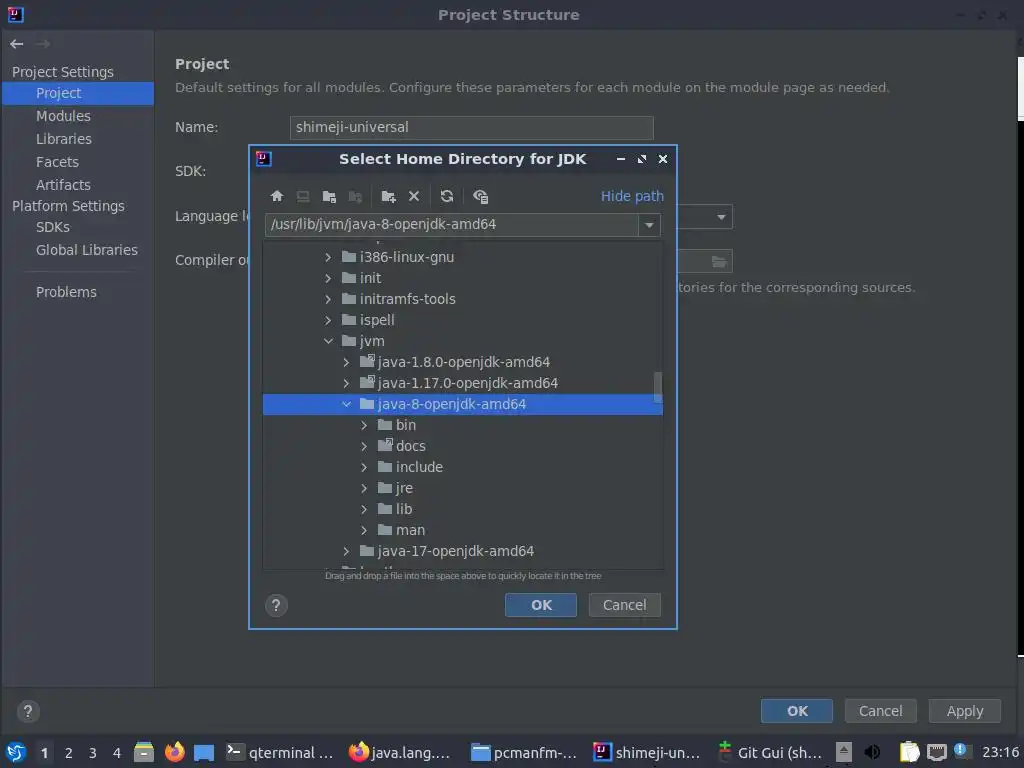Open the path history dropdown arrow
This screenshot has height=768, width=1024.
click(649, 225)
